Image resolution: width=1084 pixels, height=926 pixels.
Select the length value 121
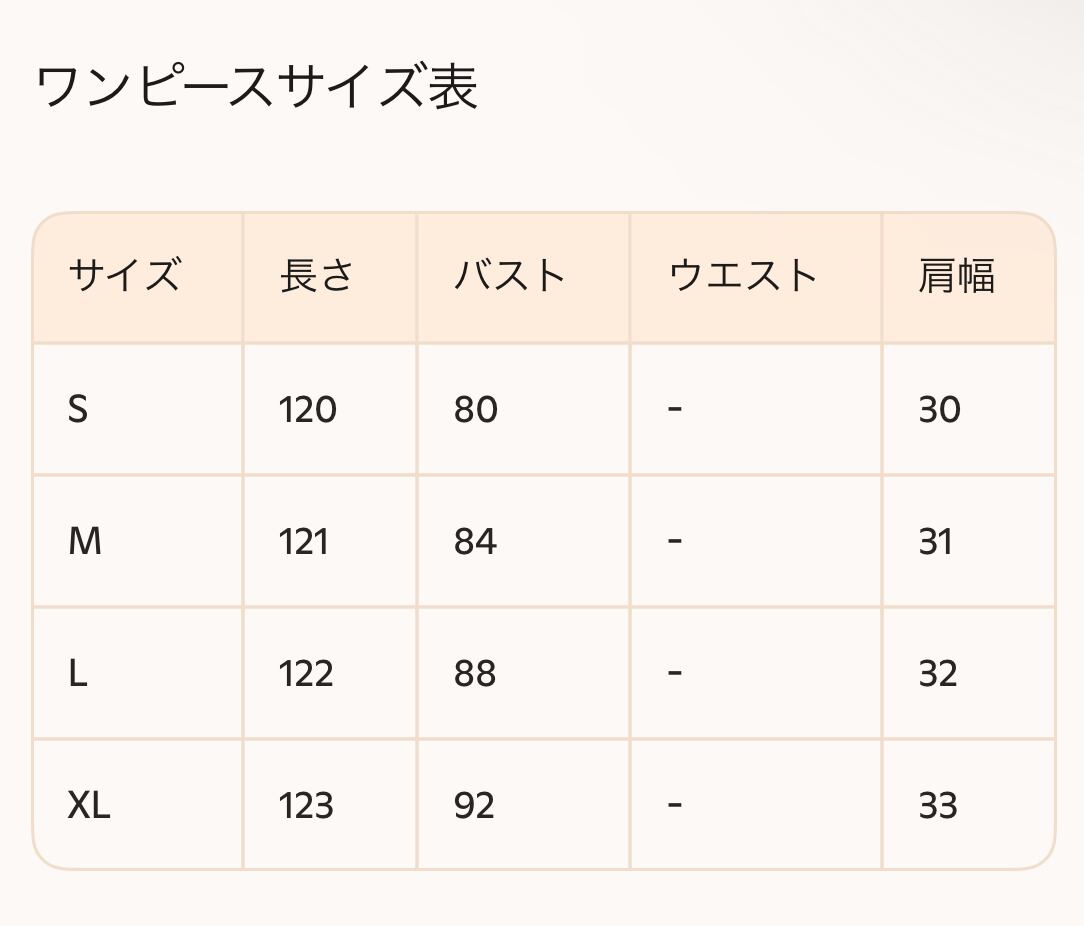coord(304,541)
